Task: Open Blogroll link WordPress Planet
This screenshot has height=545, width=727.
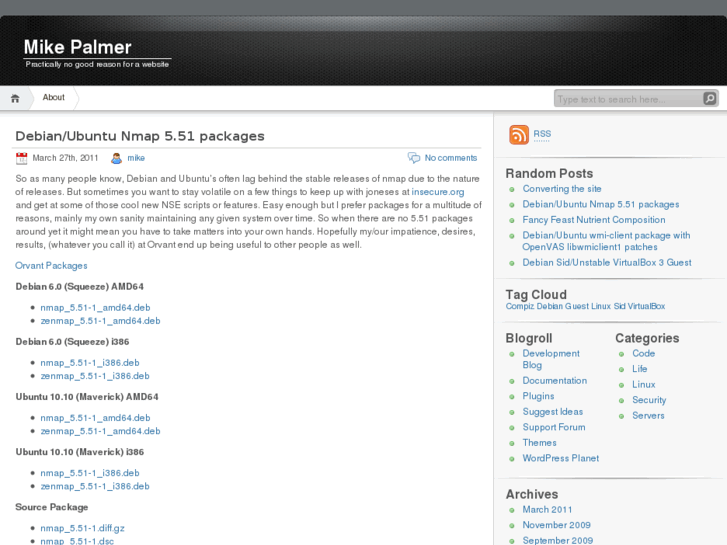Action: tap(561, 458)
